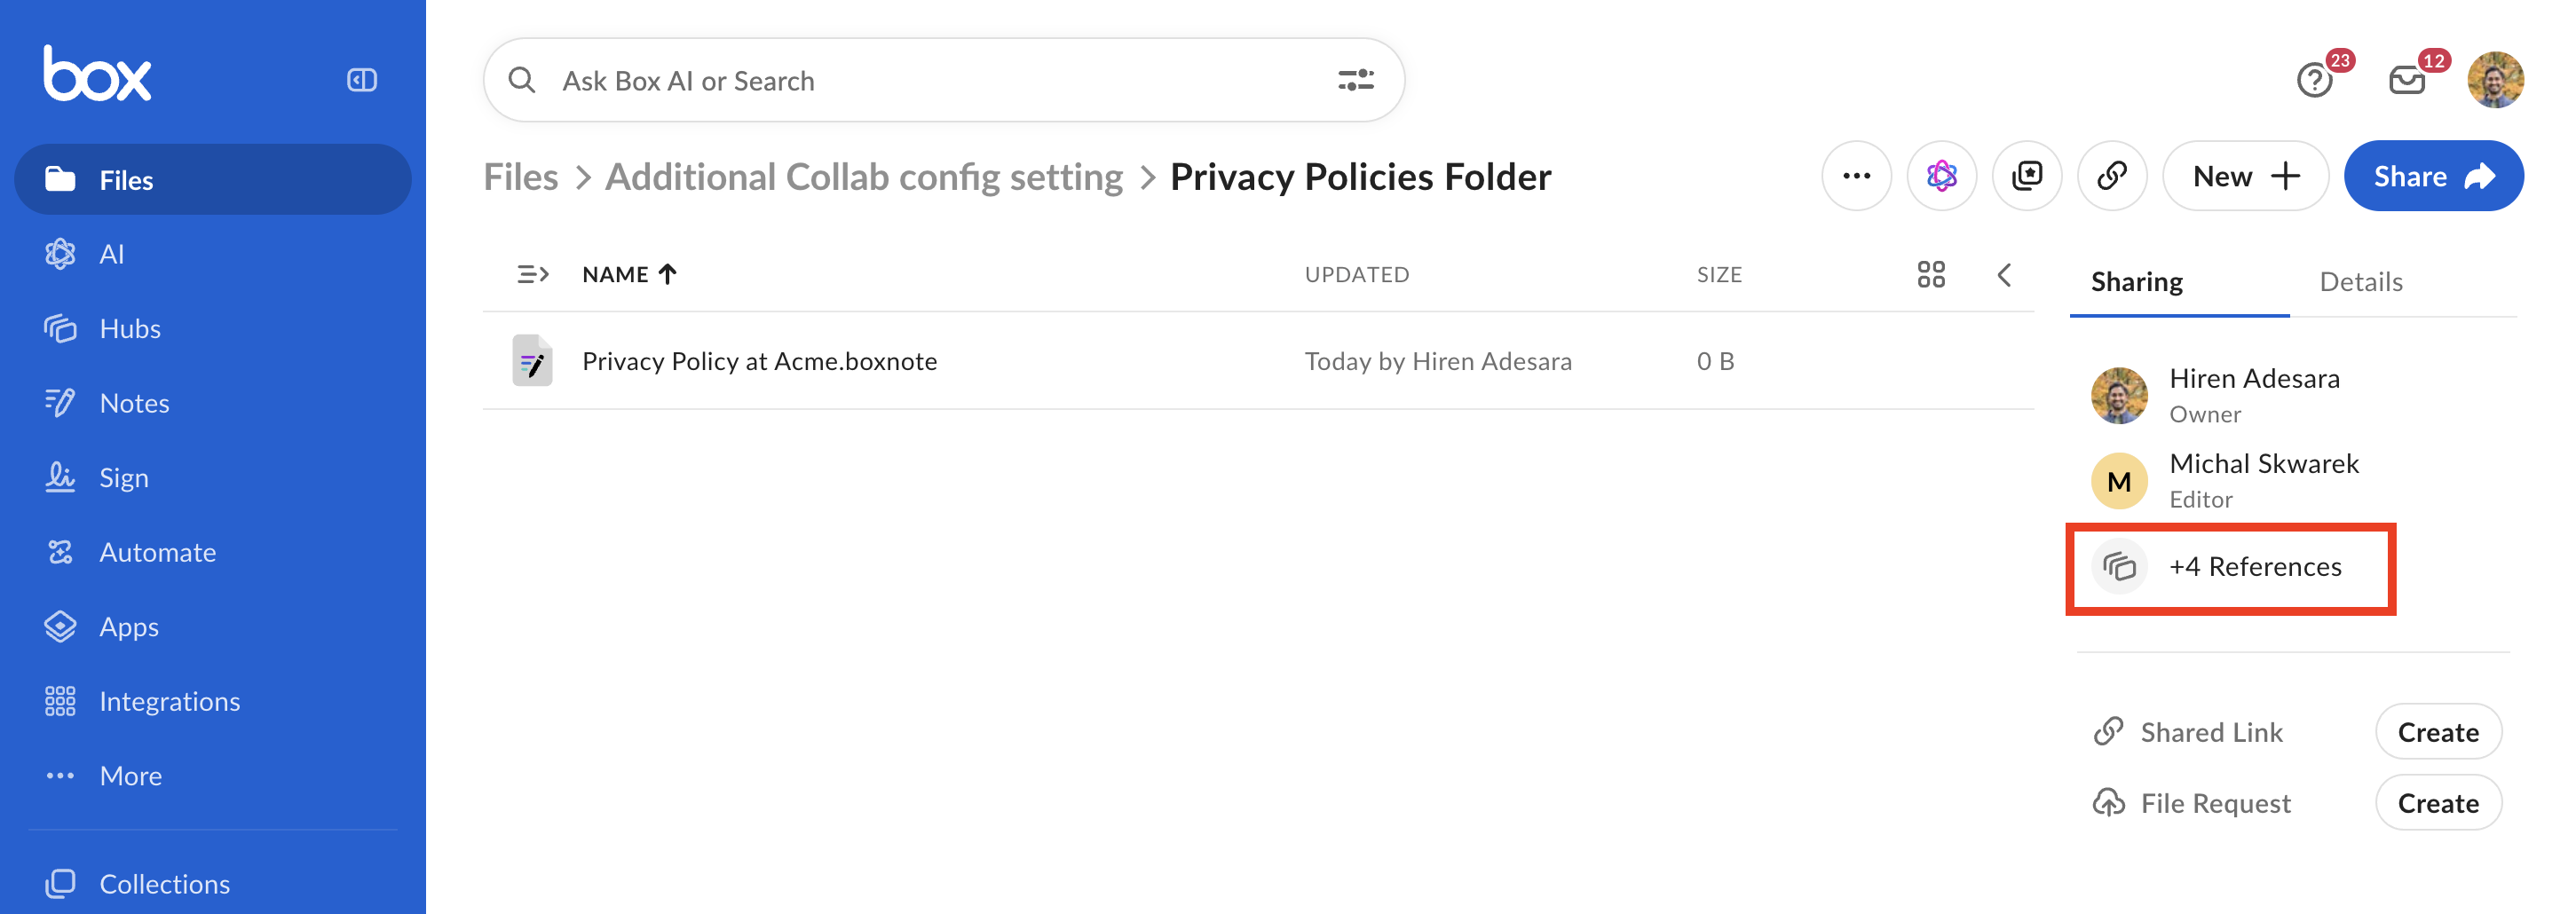The width and height of the screenshot is (2576, 914).
Task: Open Privacy Policy at Acme.boxnote file
Action: [759, 361]
